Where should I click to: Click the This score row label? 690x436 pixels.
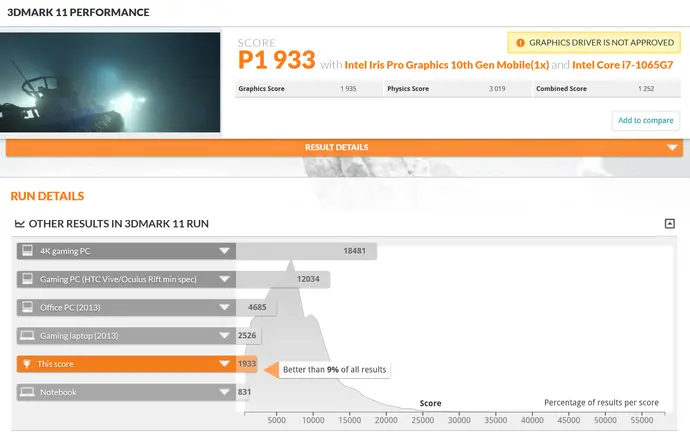tap(55, 364)
